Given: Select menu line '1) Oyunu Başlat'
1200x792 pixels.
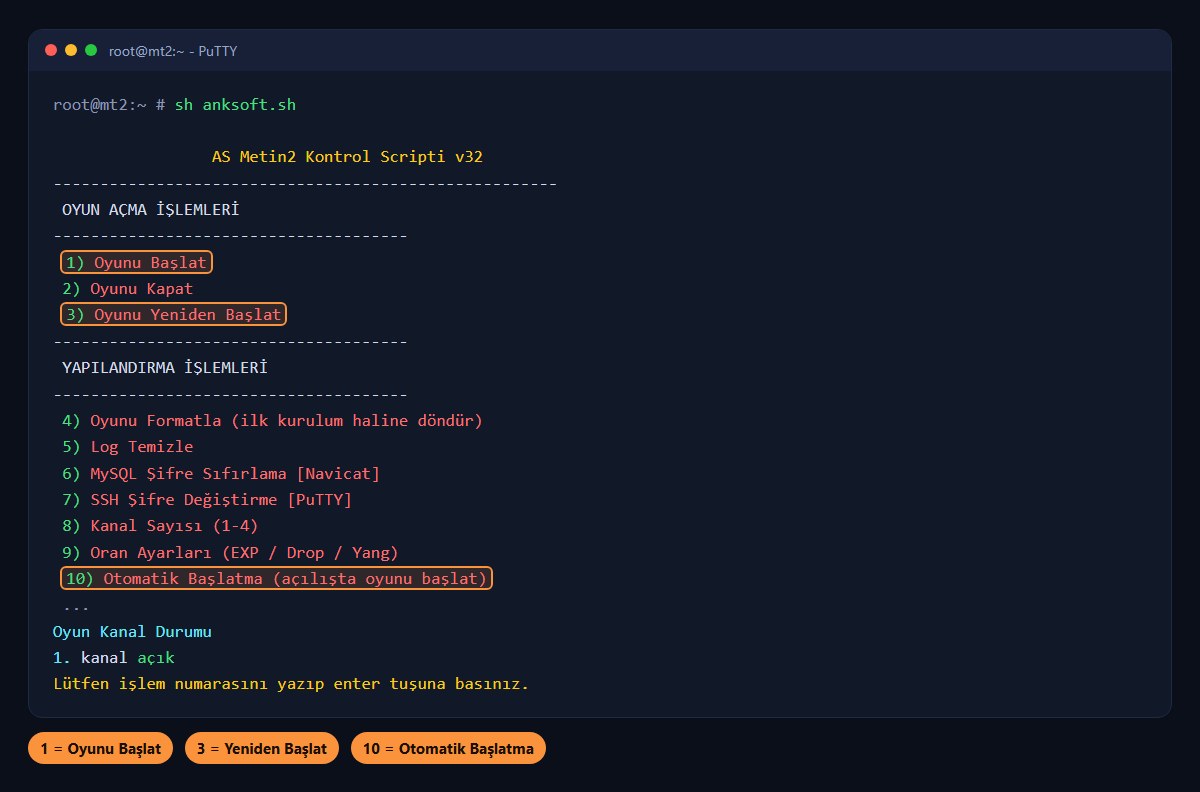Looking at the screenshot, I should point(136,262).
